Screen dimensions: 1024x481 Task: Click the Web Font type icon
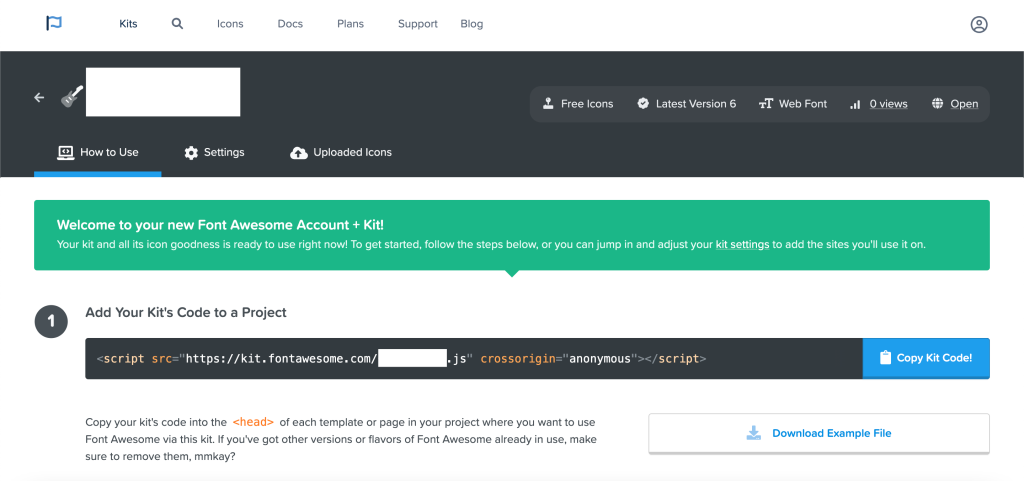[765, 104]
